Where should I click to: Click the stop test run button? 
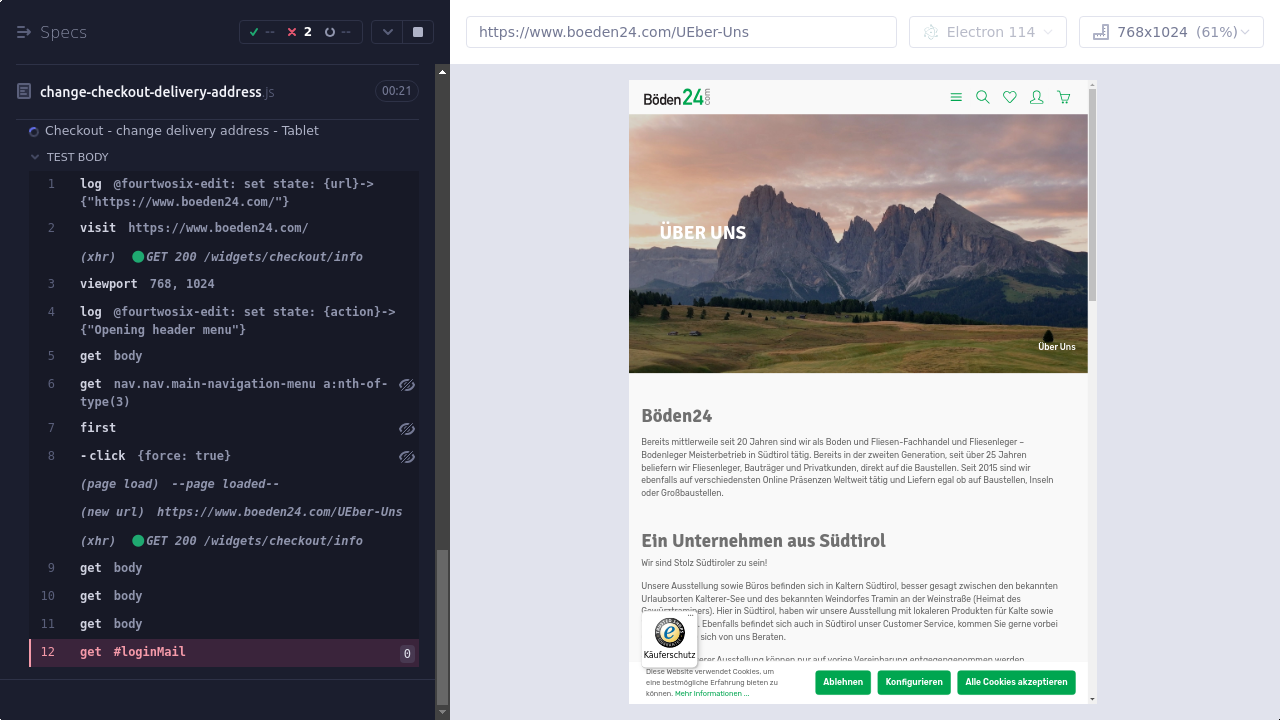pyautogui.click(x=418, y=32)
